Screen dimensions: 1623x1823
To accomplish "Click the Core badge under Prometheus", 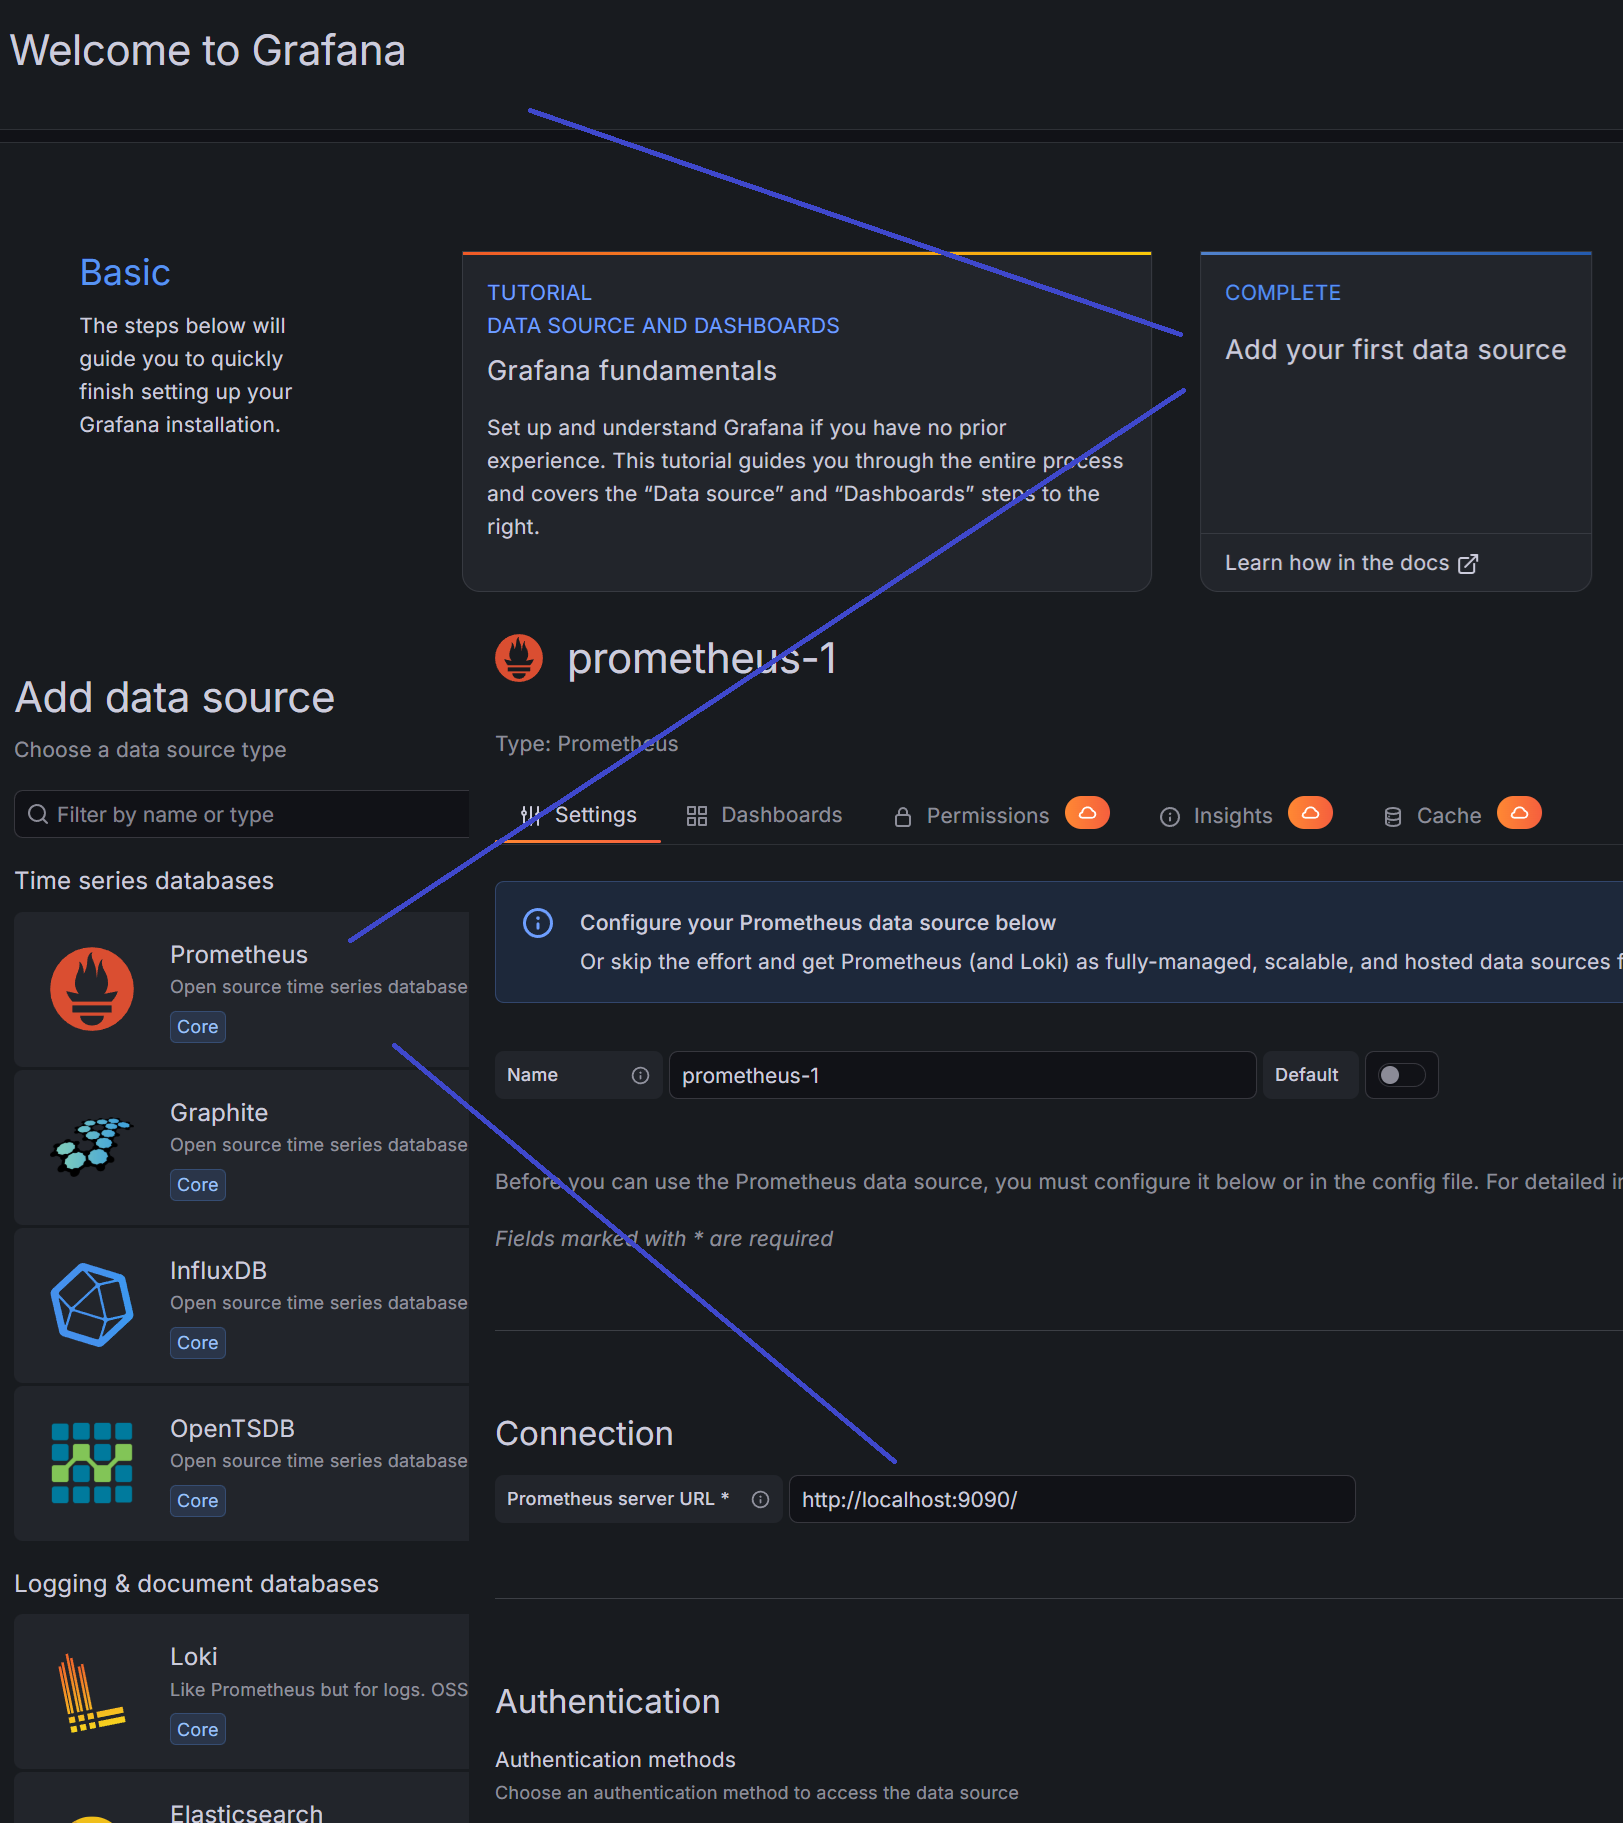I will [x=198, y=1027].
